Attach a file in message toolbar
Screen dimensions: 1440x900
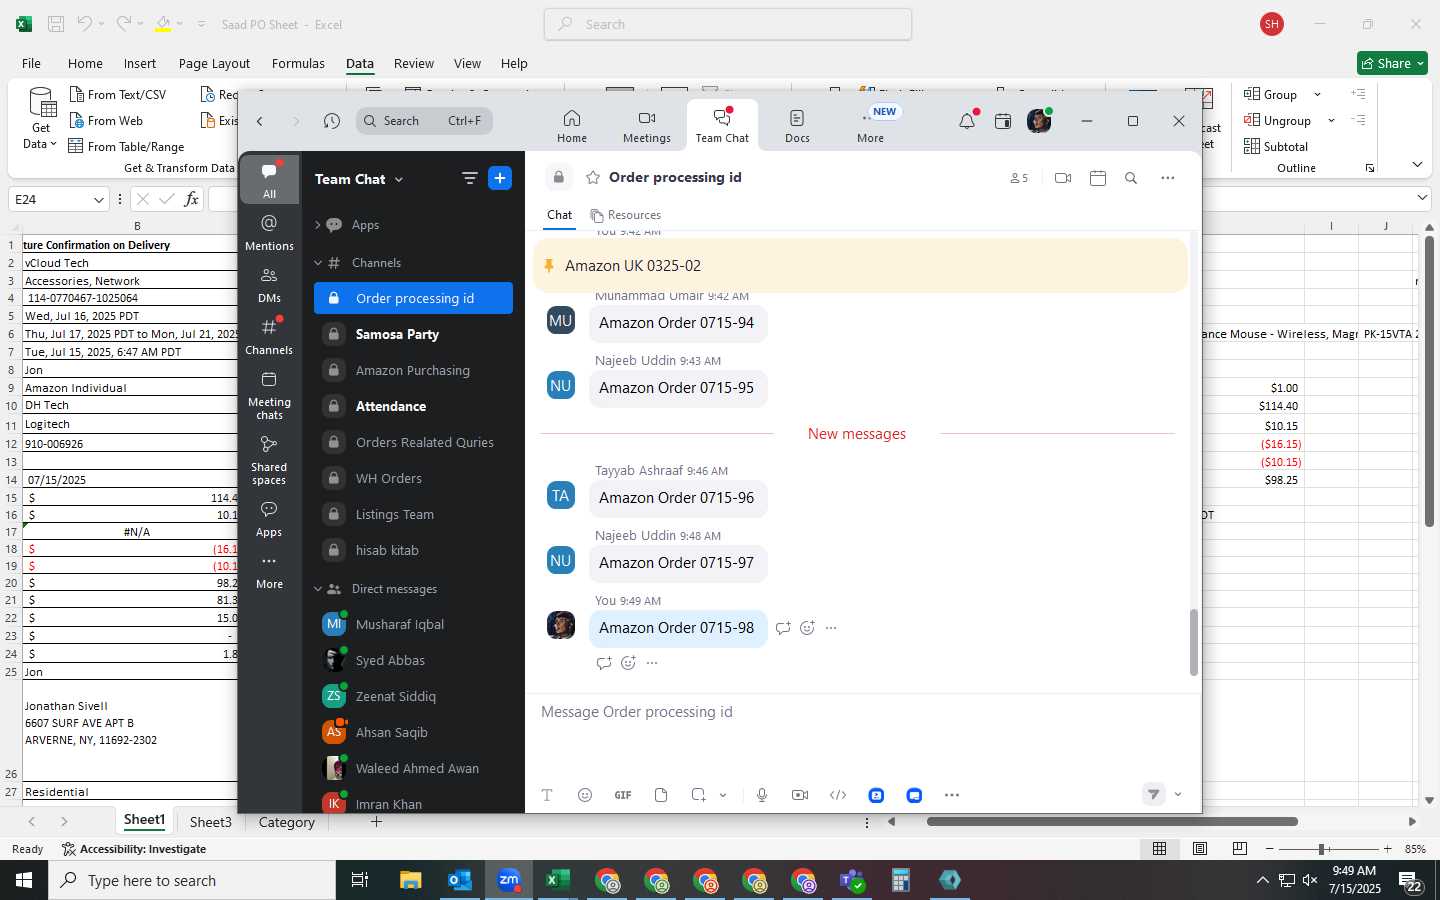661,795
